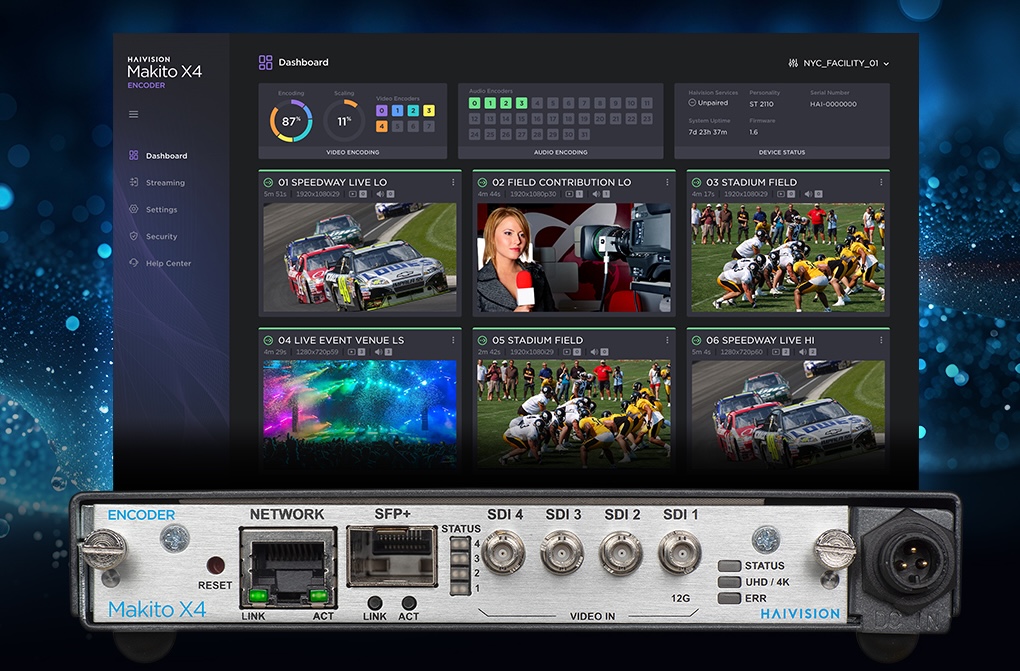Screen dimensions: 1020x671
Task: Click audio speaker icon on 06 SPEEDWAY LIVE HI card
Action: (x=802, y=352)
